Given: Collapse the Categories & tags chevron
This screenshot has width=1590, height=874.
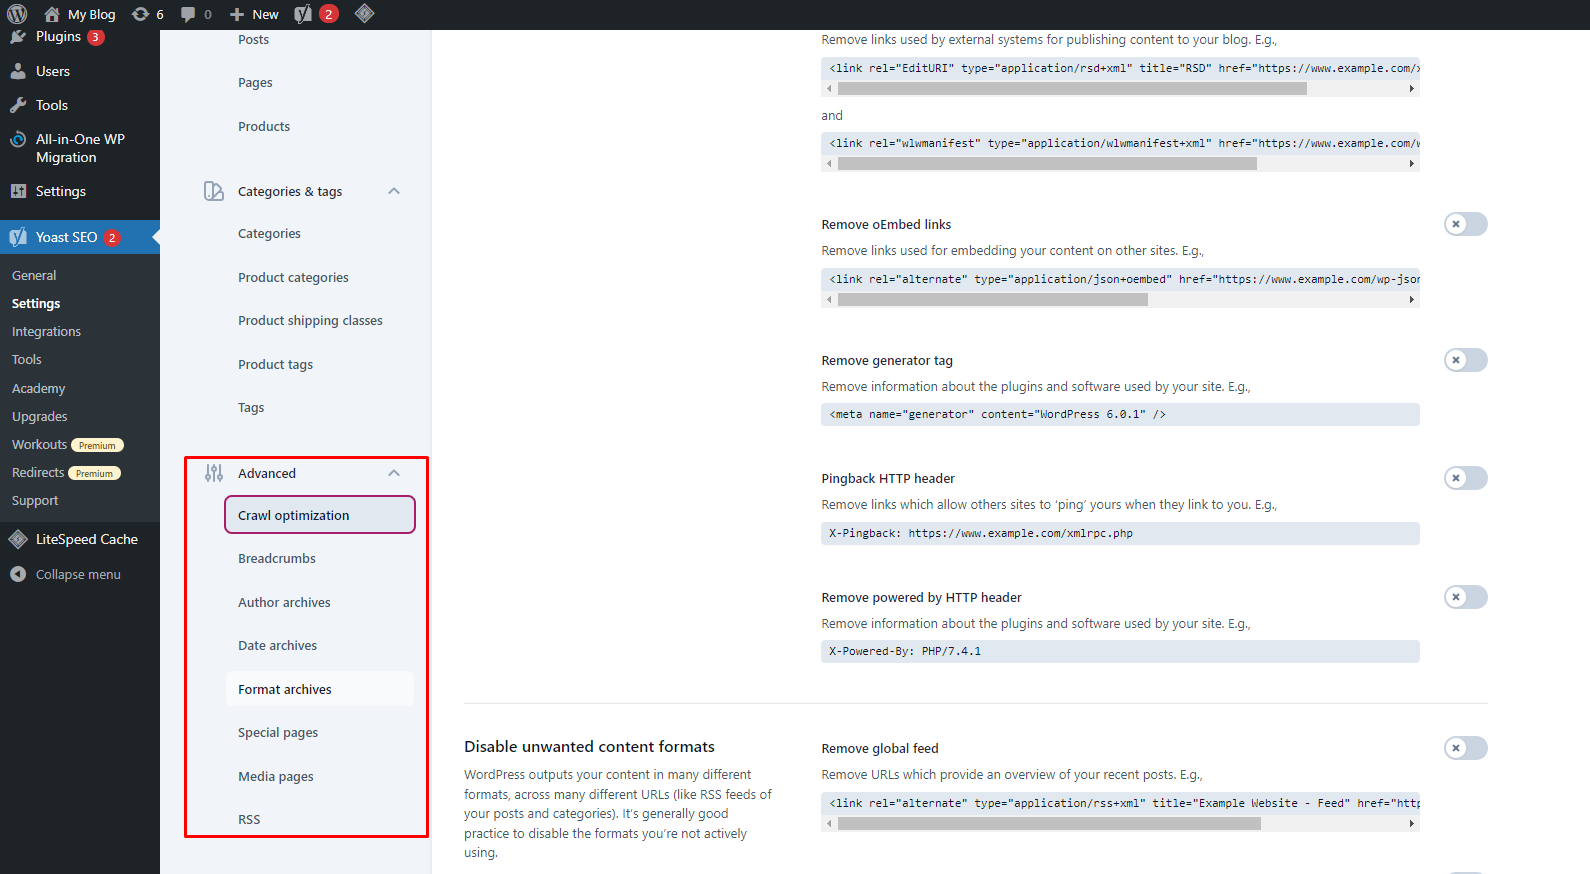Looking at the screenshot, I should [x=394, y=191].
